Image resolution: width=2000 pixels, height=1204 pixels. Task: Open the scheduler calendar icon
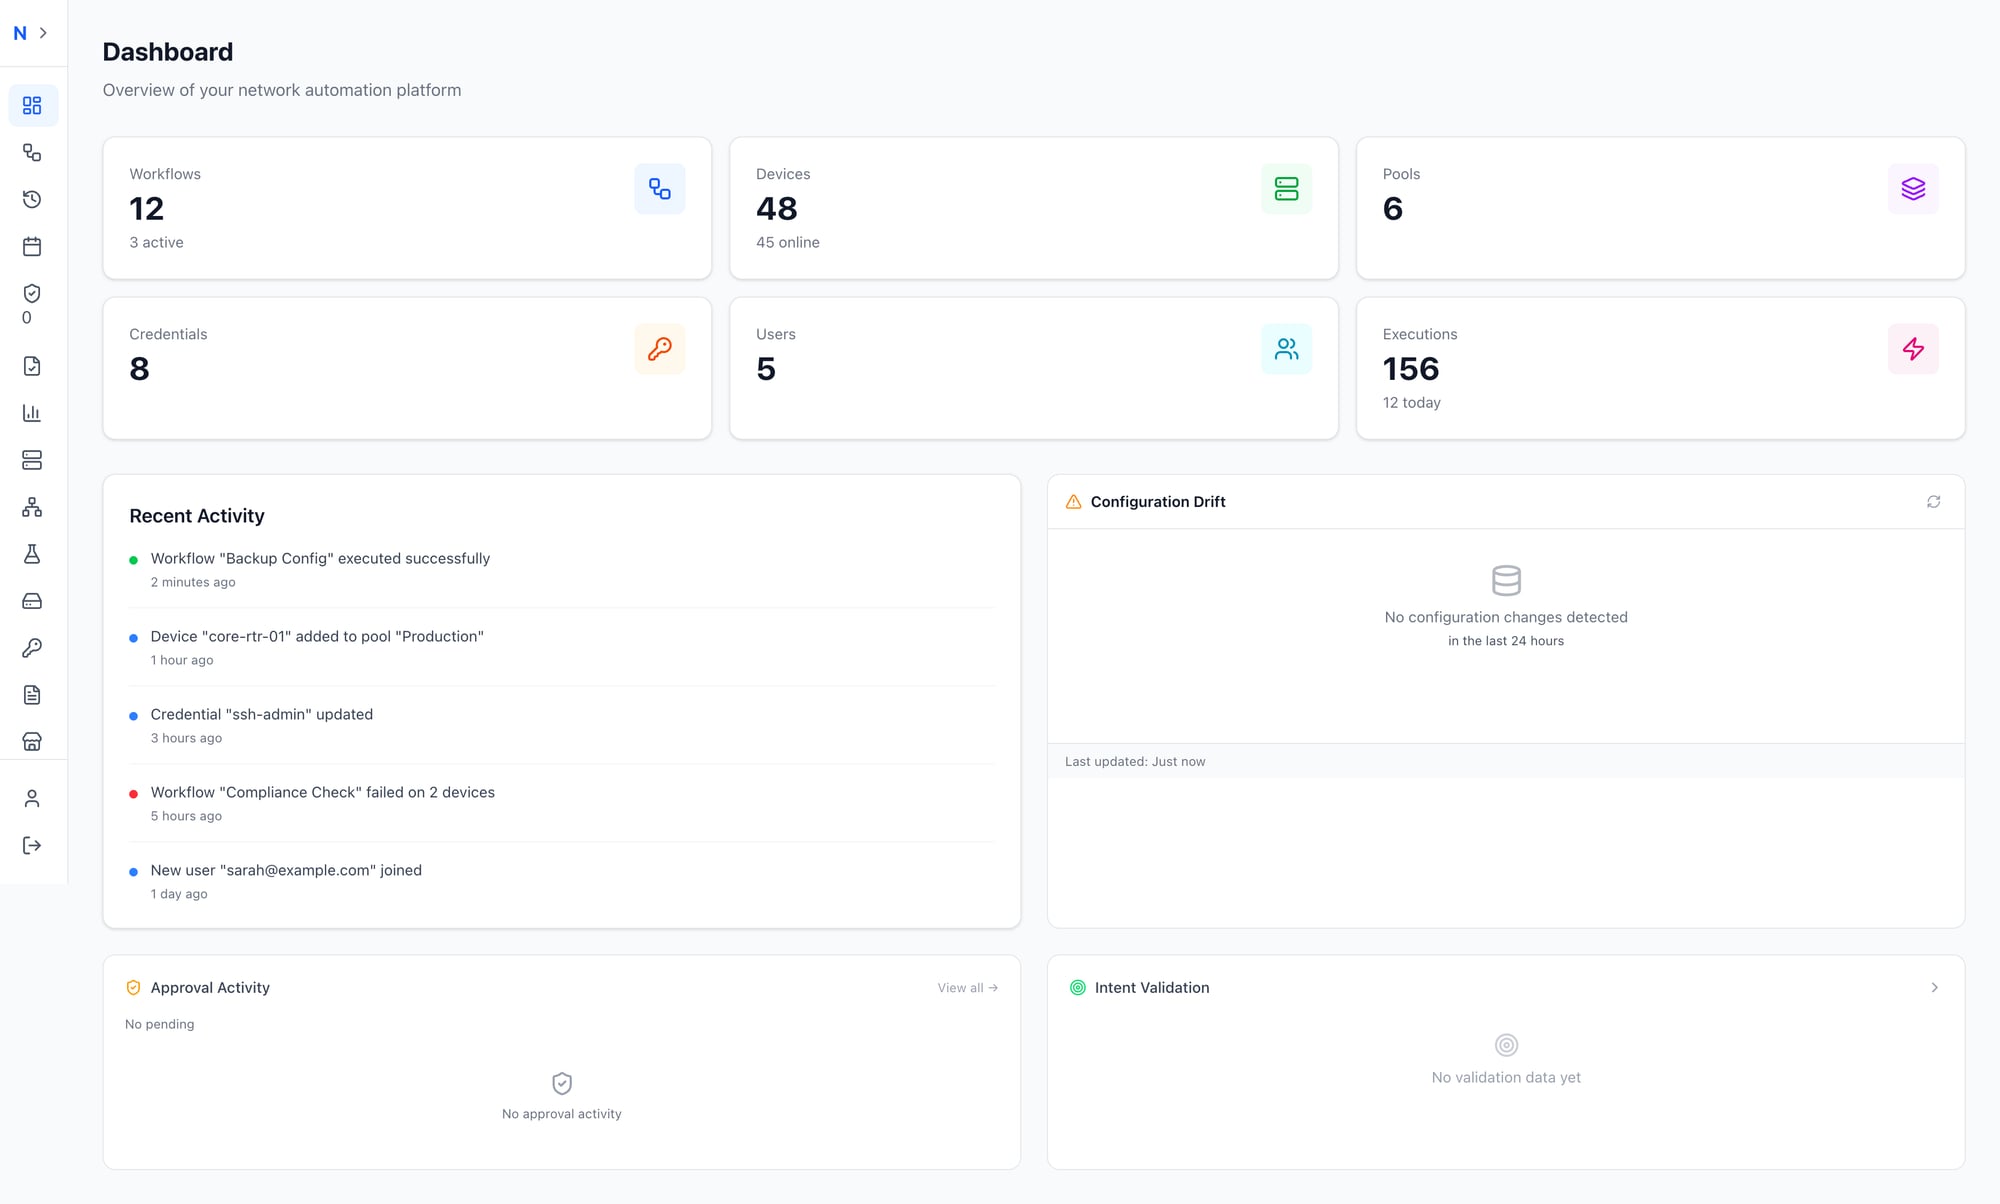[32, 246]
